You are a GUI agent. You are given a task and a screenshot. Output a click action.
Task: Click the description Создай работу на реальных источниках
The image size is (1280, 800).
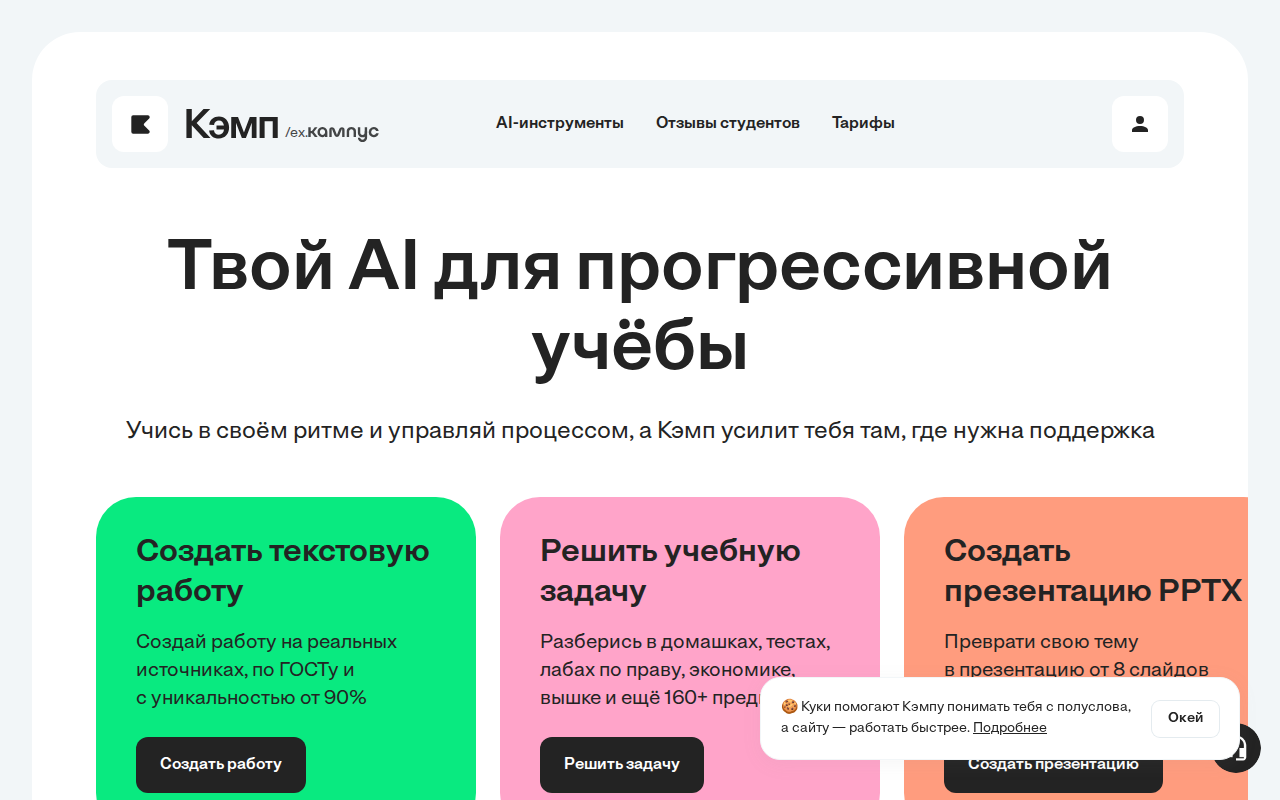tap(267, 669)
